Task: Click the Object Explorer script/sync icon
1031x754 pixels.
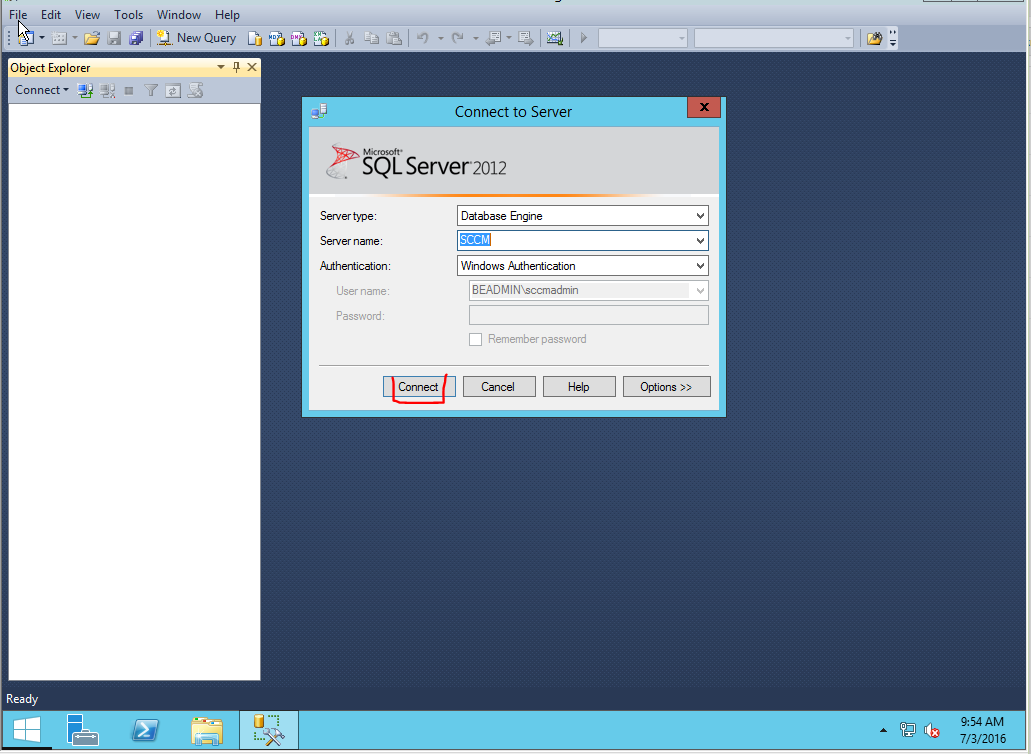Action: pos(195,91)
